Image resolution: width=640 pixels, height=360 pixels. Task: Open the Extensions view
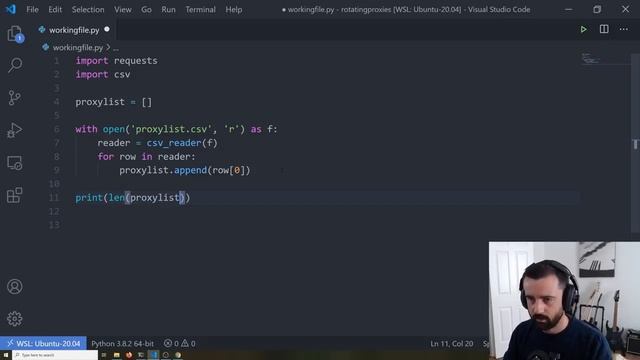click(x=15, y=195)
